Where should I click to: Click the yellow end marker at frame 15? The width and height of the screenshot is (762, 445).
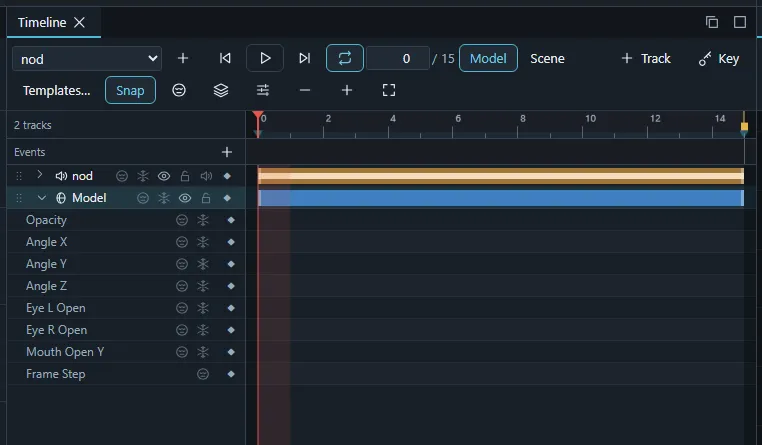(x=744, y=127)
